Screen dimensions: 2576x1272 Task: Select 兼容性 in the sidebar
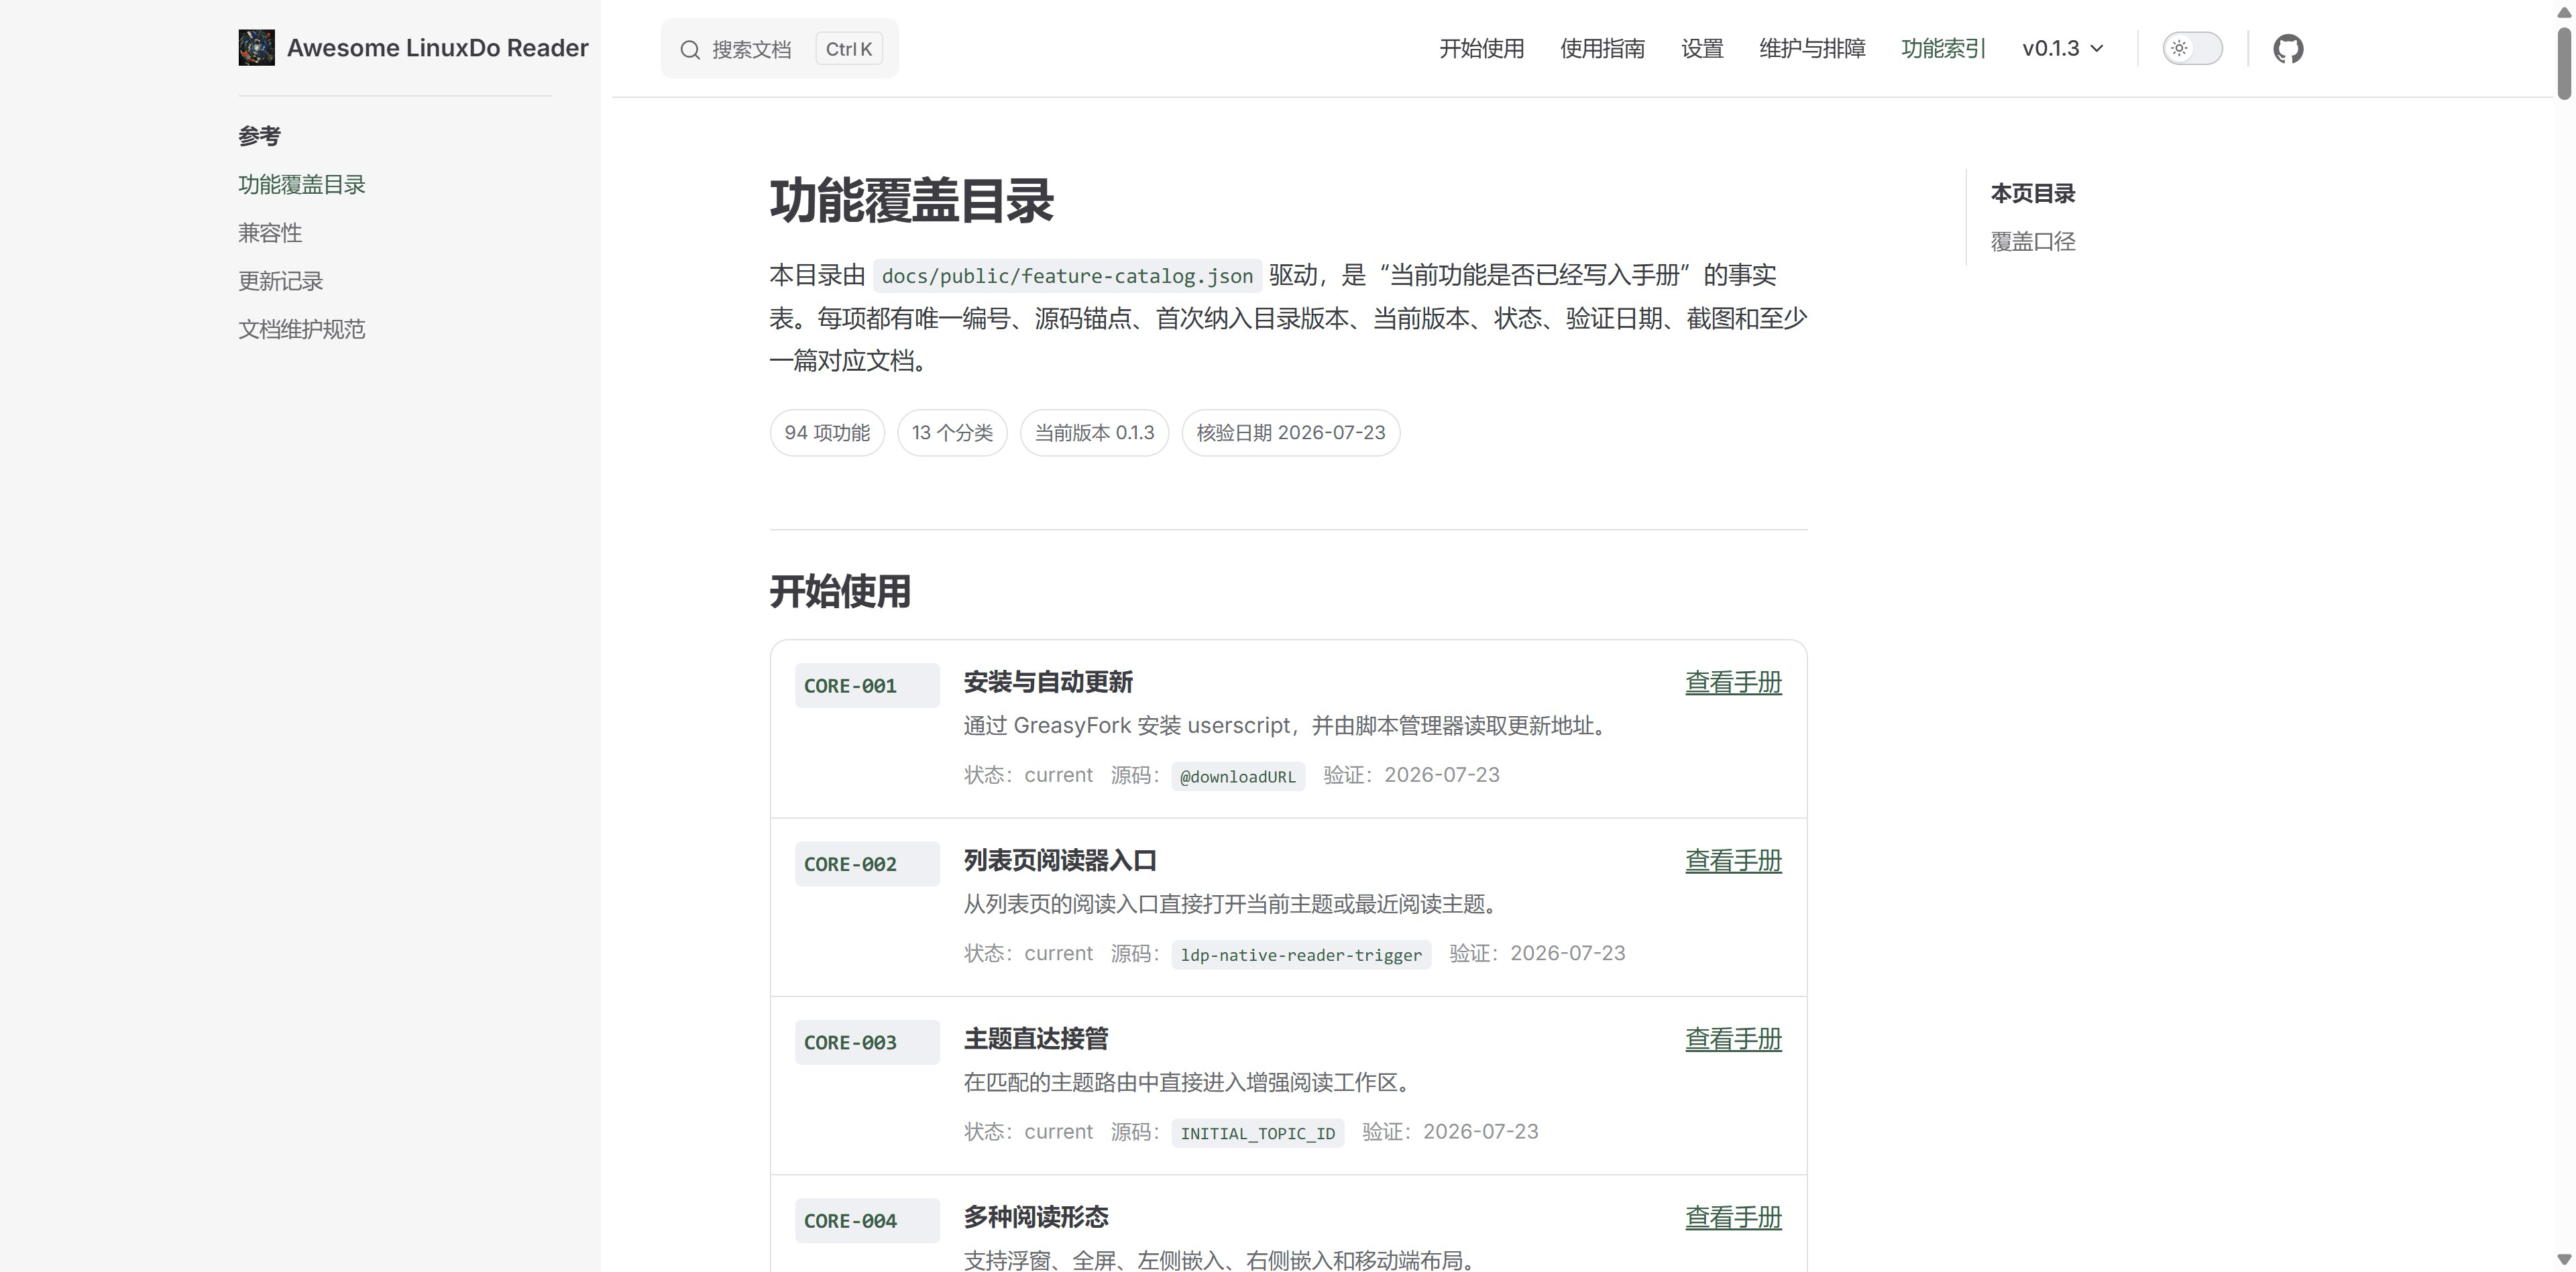tap(270, 233)
